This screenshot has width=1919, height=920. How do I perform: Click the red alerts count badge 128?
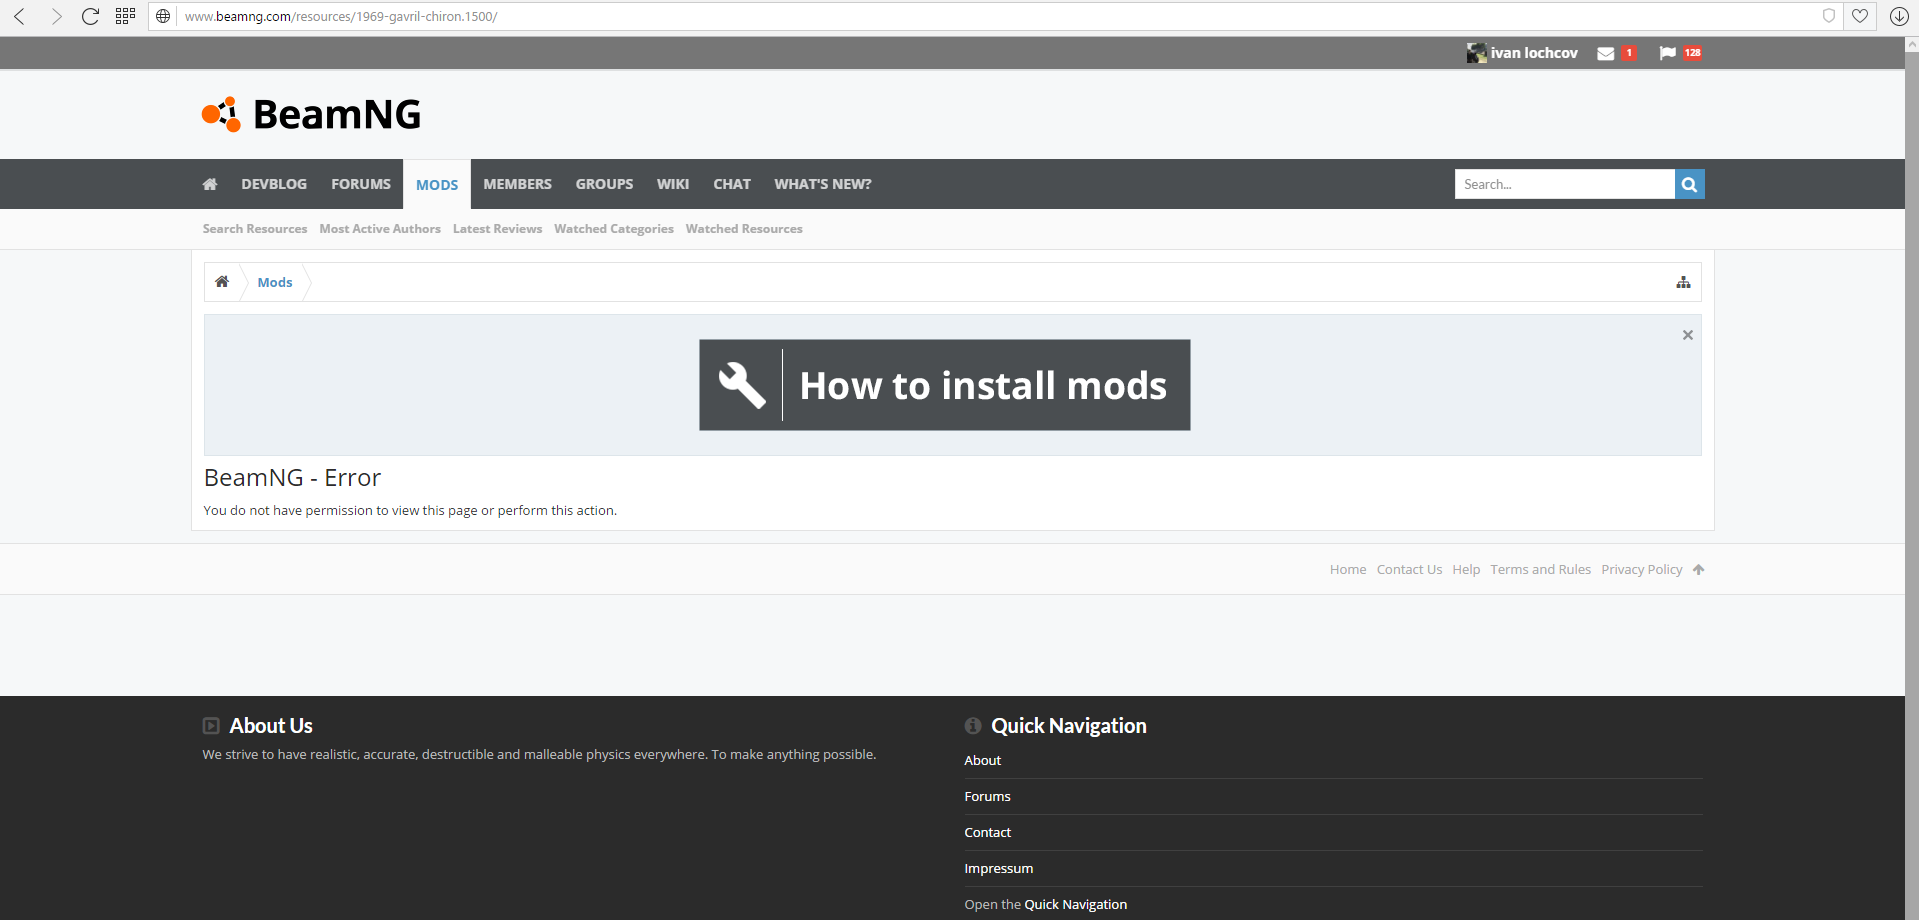pos(1692,53)
